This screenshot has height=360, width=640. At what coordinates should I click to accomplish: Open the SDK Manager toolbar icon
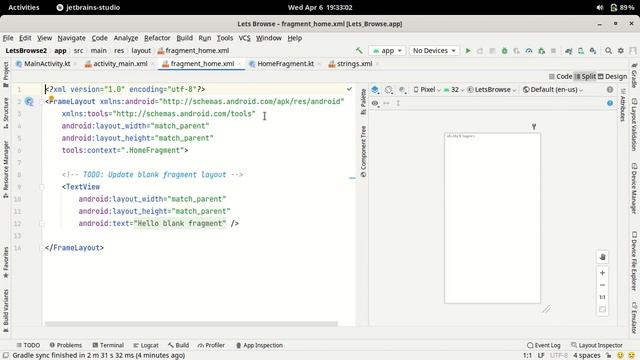pyautogui.click(x=593, y=51)
